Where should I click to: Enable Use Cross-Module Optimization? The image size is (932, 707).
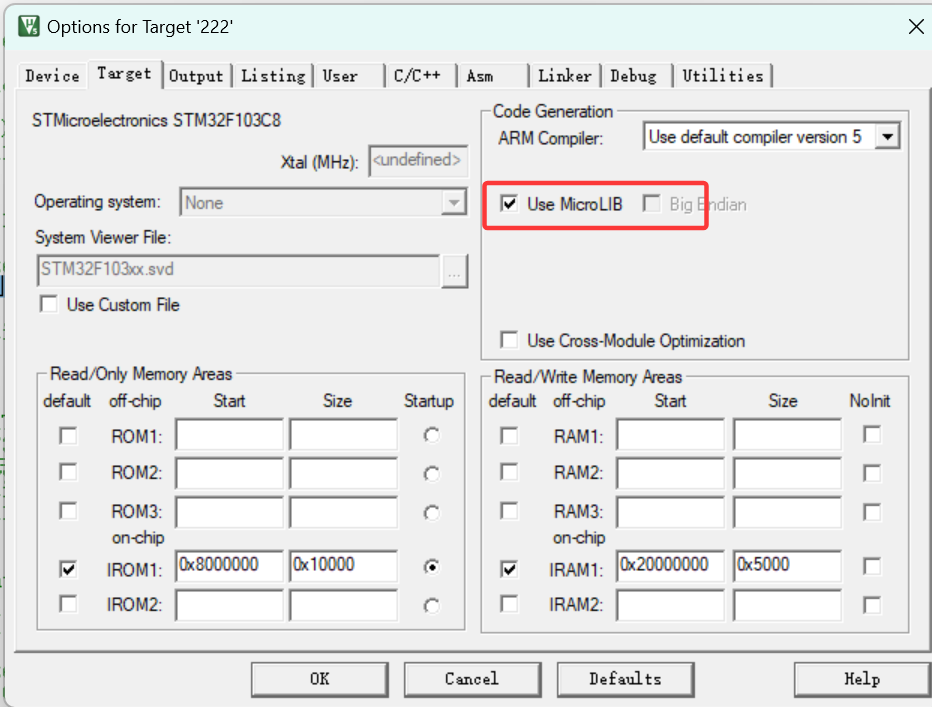coord(509,340)
